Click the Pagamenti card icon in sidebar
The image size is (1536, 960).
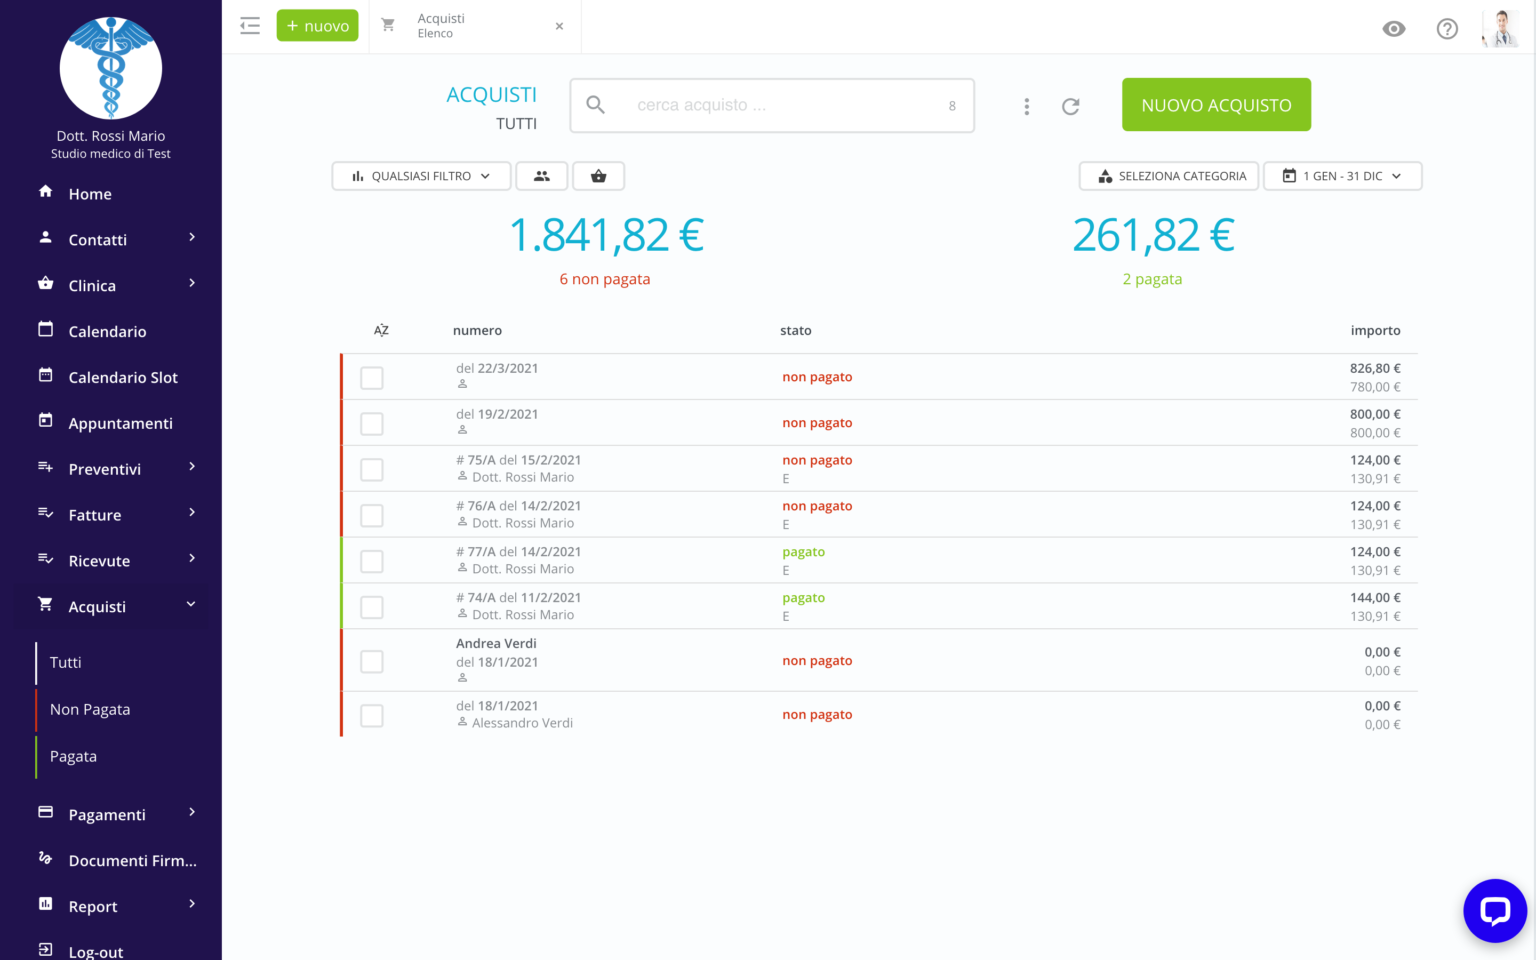(x=45, y=813)
